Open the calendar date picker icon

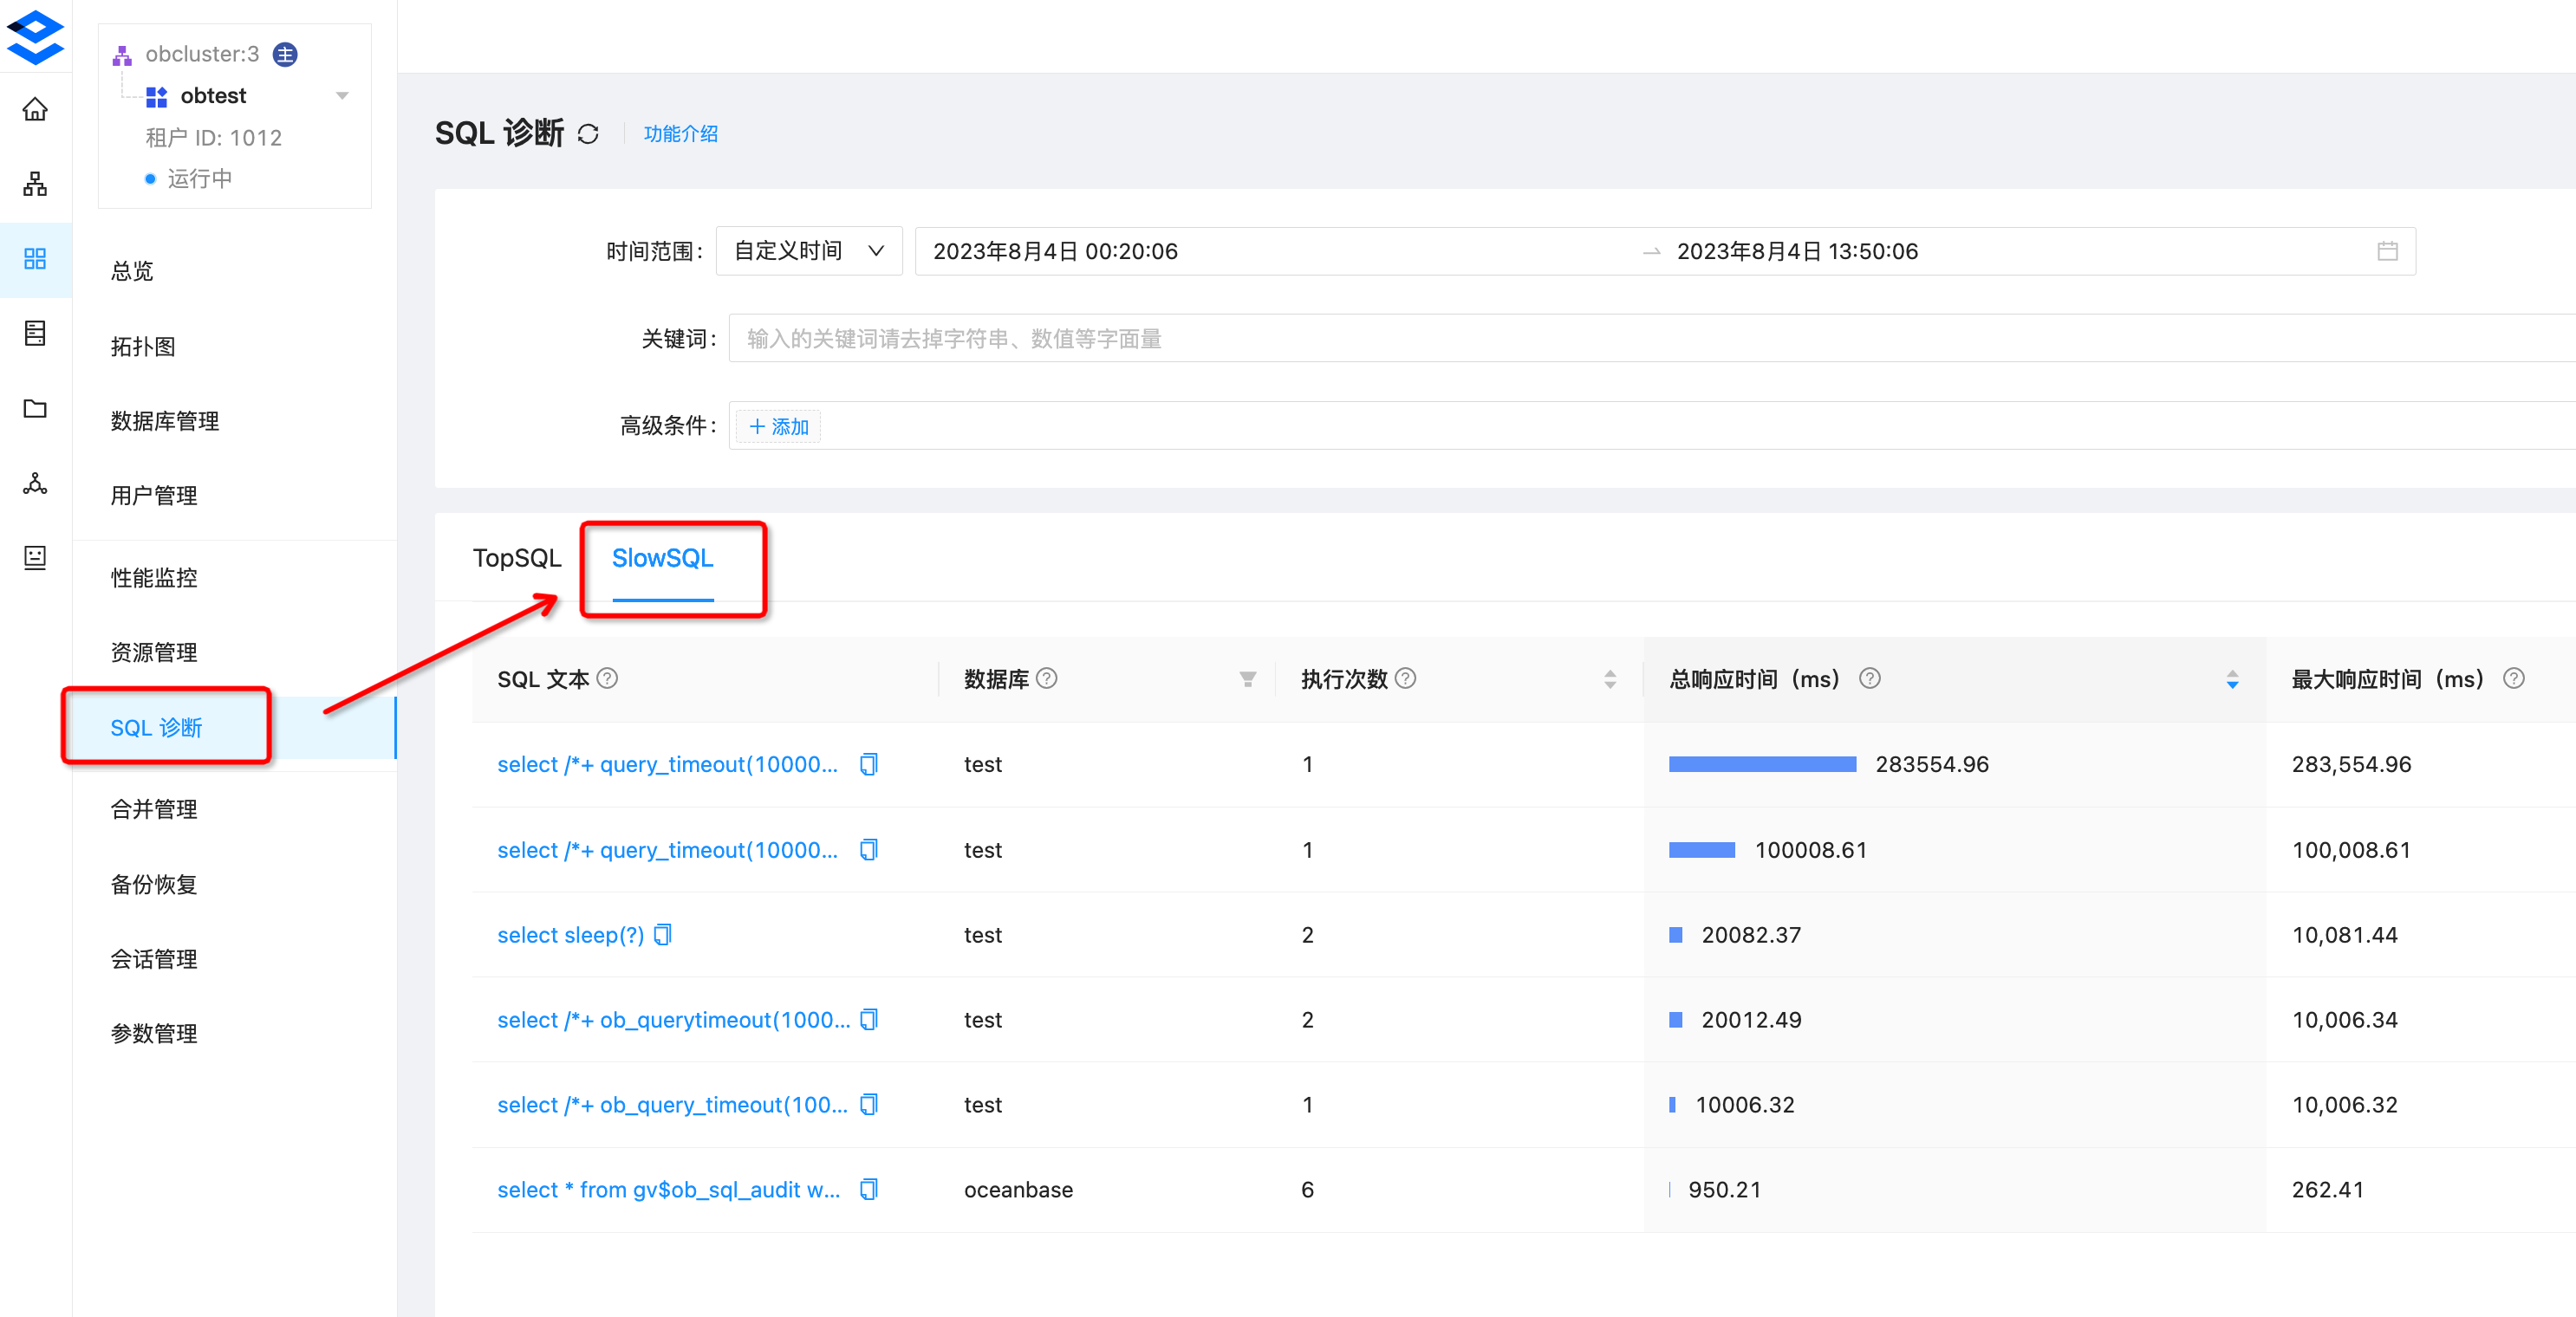pos(2390,251)
